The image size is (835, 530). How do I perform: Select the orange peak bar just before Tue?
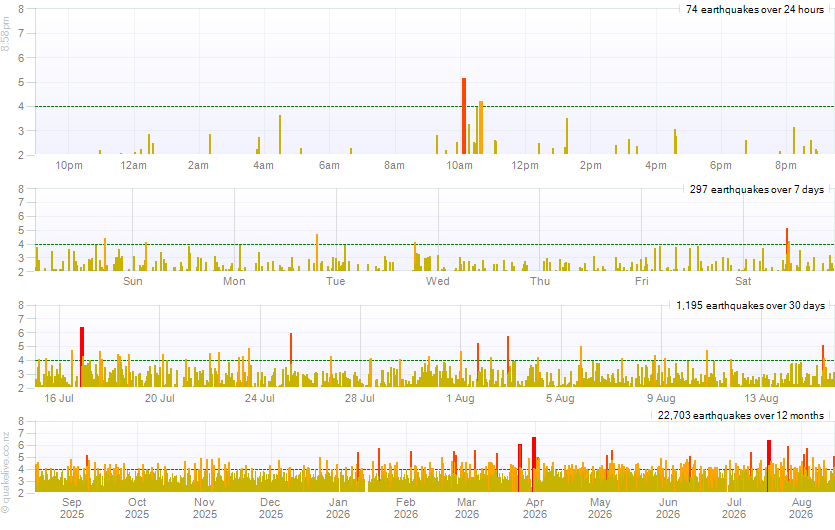coord(317,252)
